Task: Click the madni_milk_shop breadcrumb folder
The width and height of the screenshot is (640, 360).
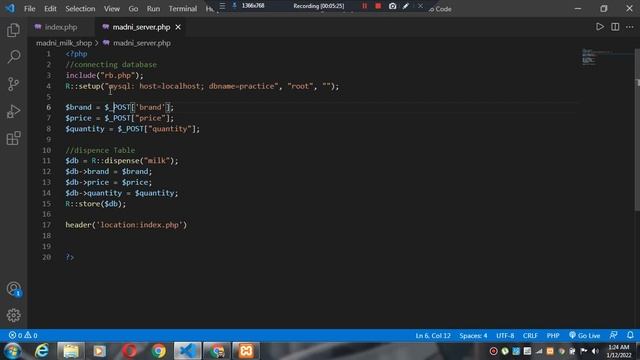Action: (x=64, y=43)
